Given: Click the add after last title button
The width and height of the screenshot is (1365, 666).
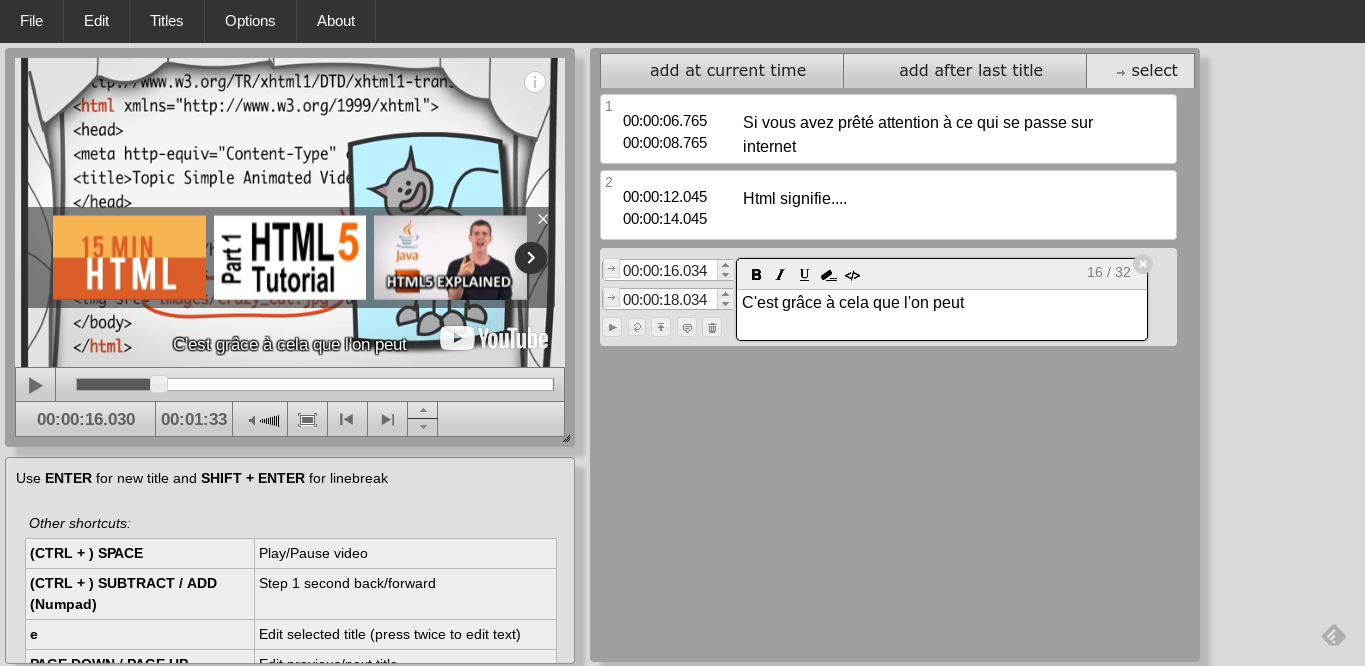Looking at the screenshot, I should click(965, 70).
